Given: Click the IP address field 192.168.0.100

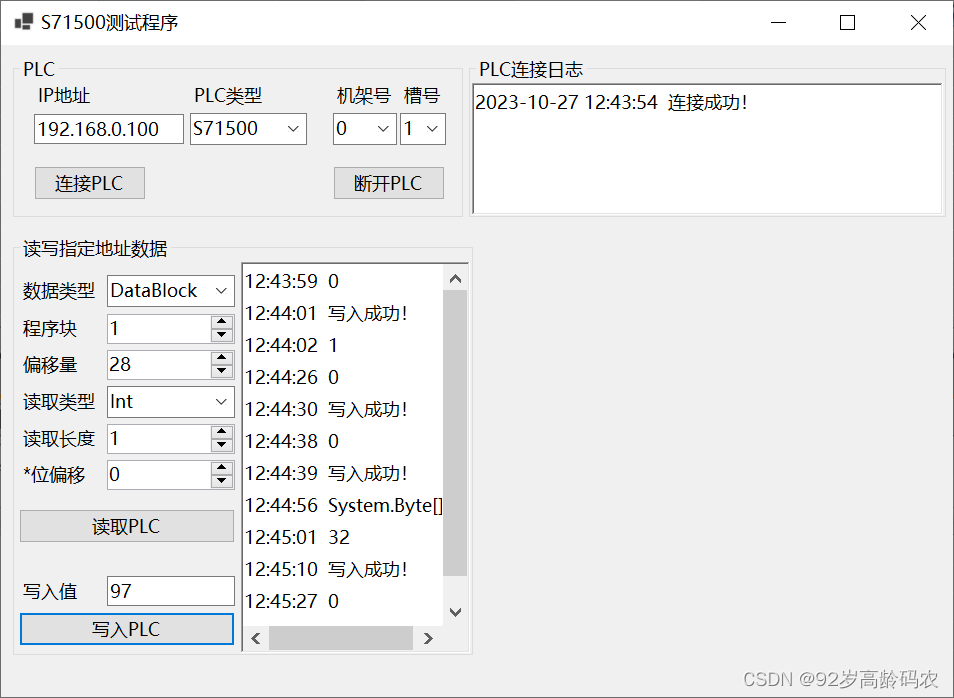Looking at the screenshot, I should tap(109, 129).
